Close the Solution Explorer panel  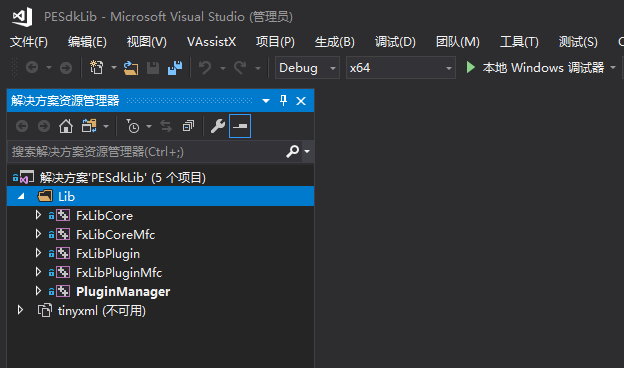pyautogui.click(x=301, y=101)
